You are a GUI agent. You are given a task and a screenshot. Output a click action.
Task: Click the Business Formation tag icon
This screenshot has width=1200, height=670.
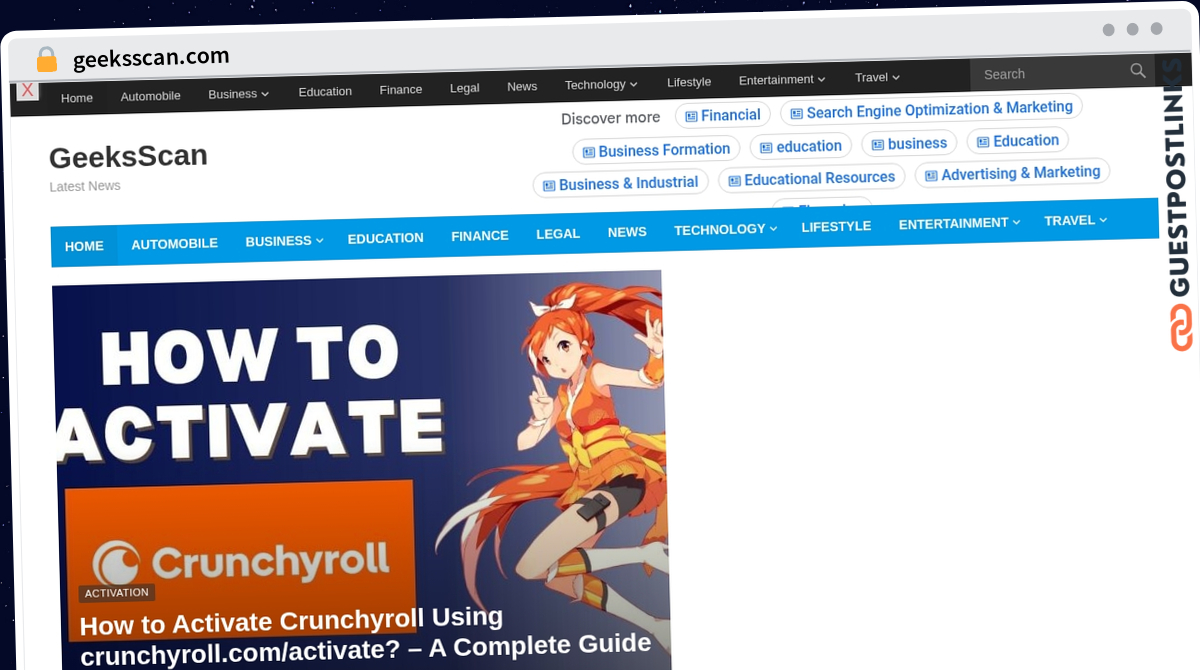(x=589, y=152)
